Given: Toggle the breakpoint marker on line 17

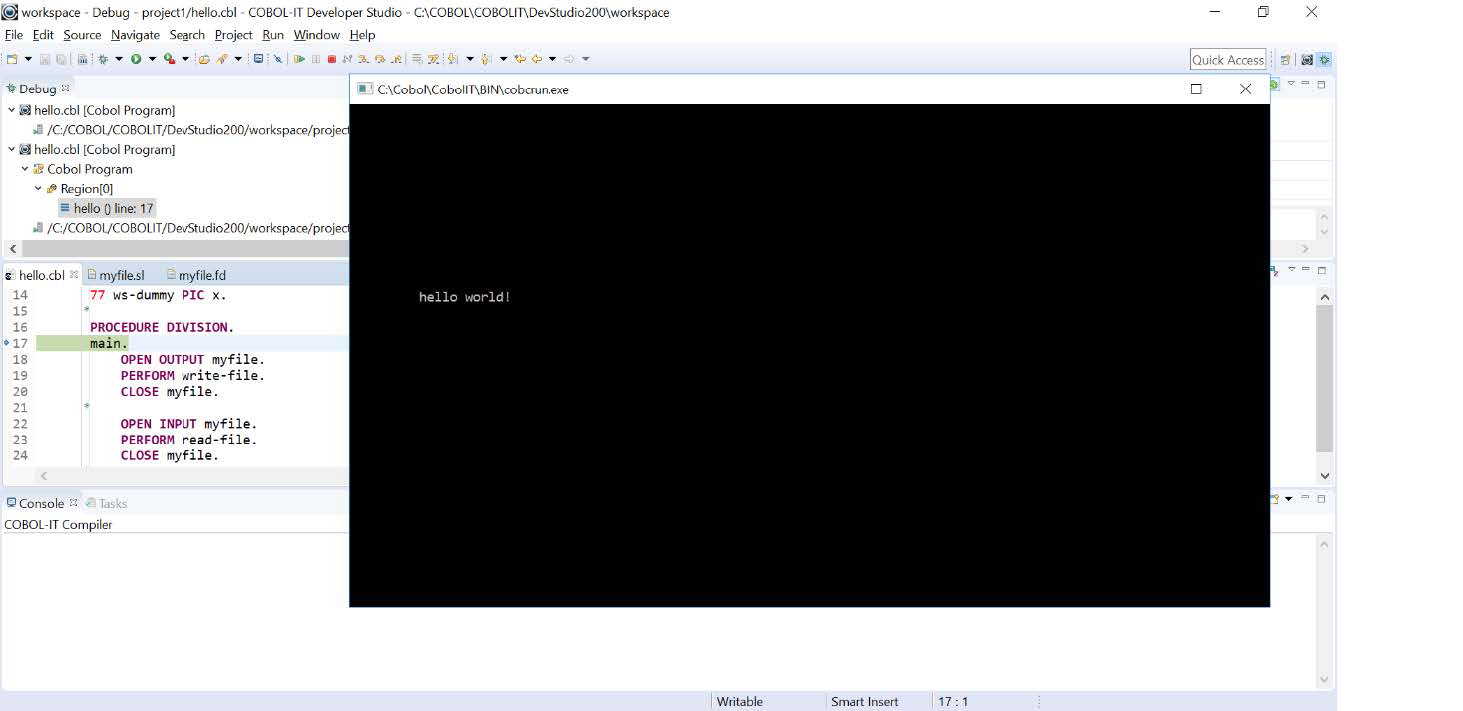Looking at the screenshot, I should (5, 343).
